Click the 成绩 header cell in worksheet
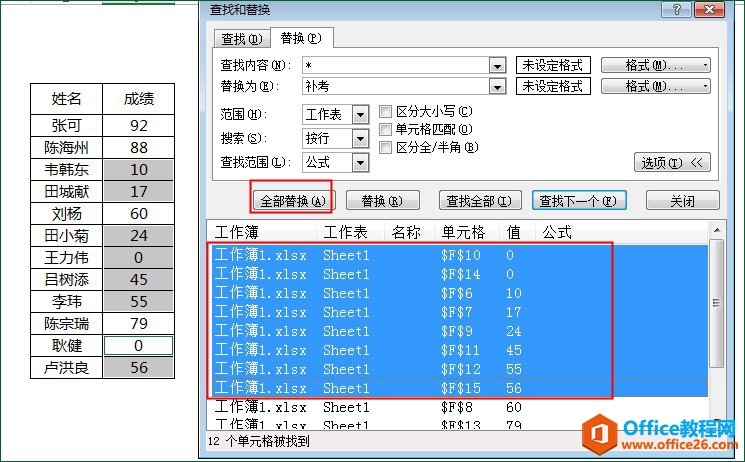 (x=139, y=99)
